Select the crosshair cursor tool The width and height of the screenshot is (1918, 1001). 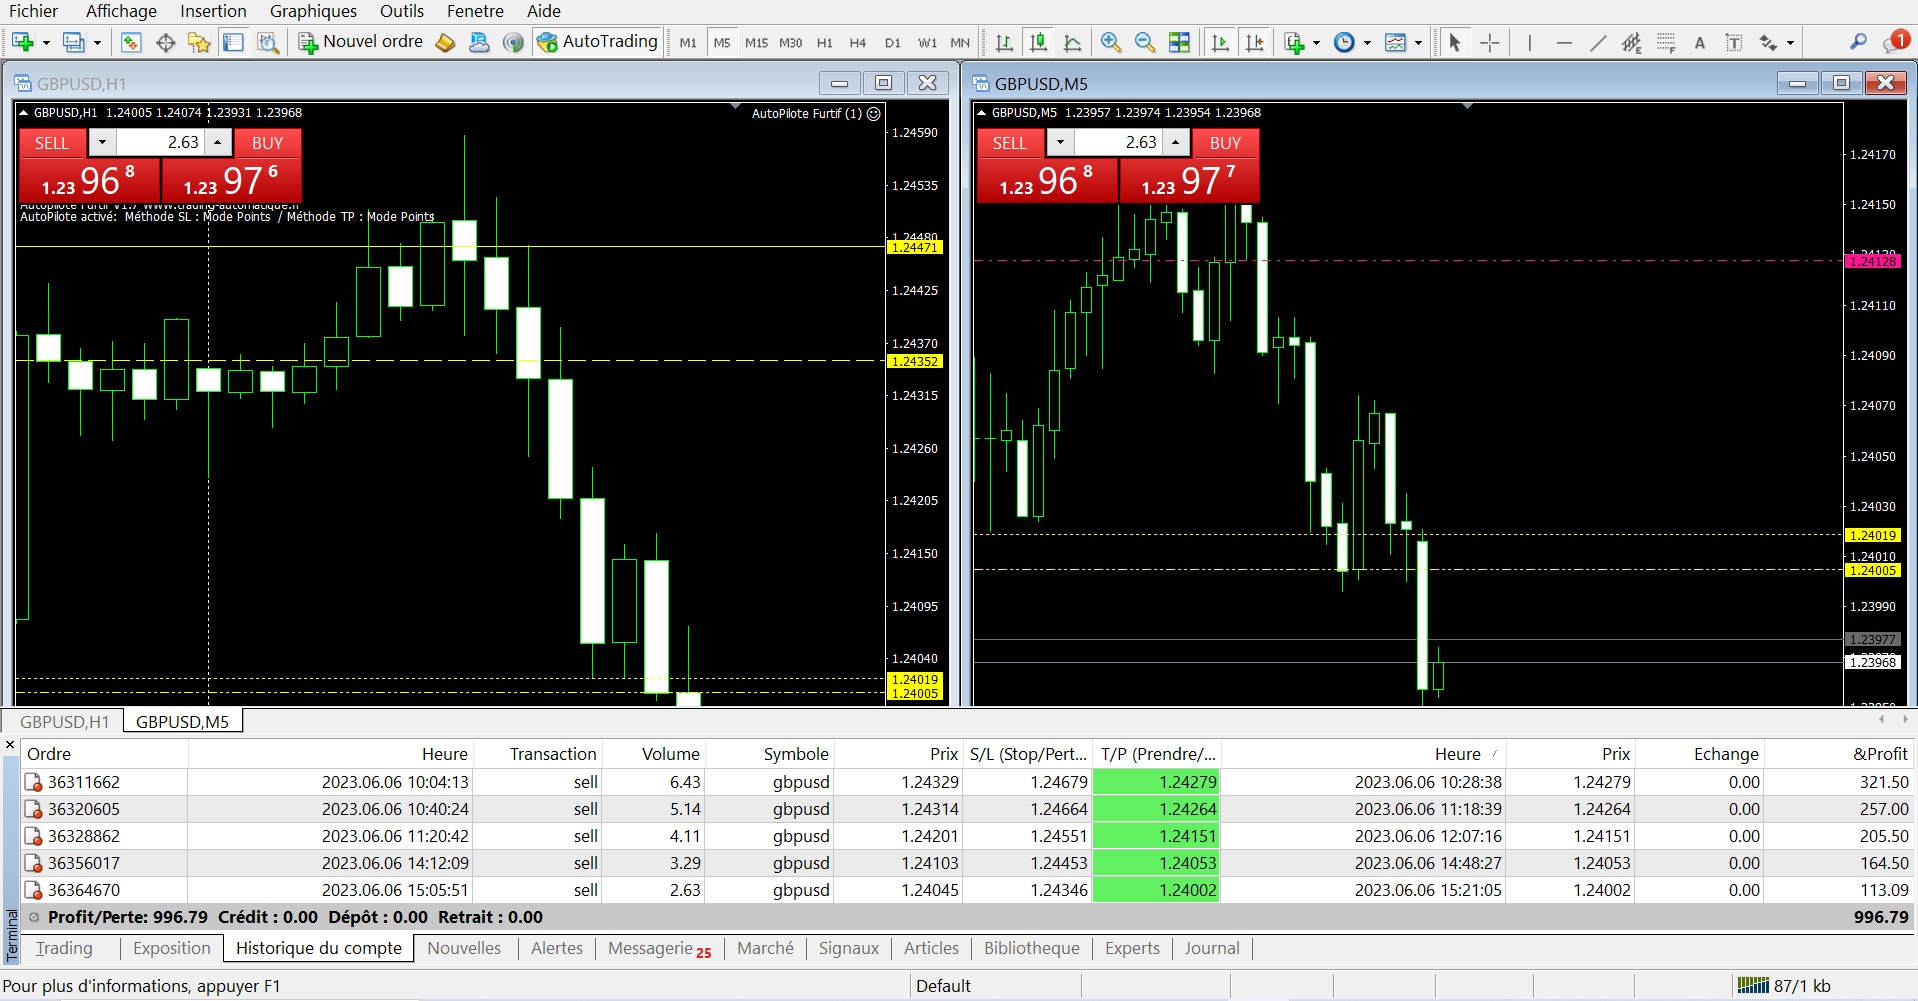click(1490, 42)
